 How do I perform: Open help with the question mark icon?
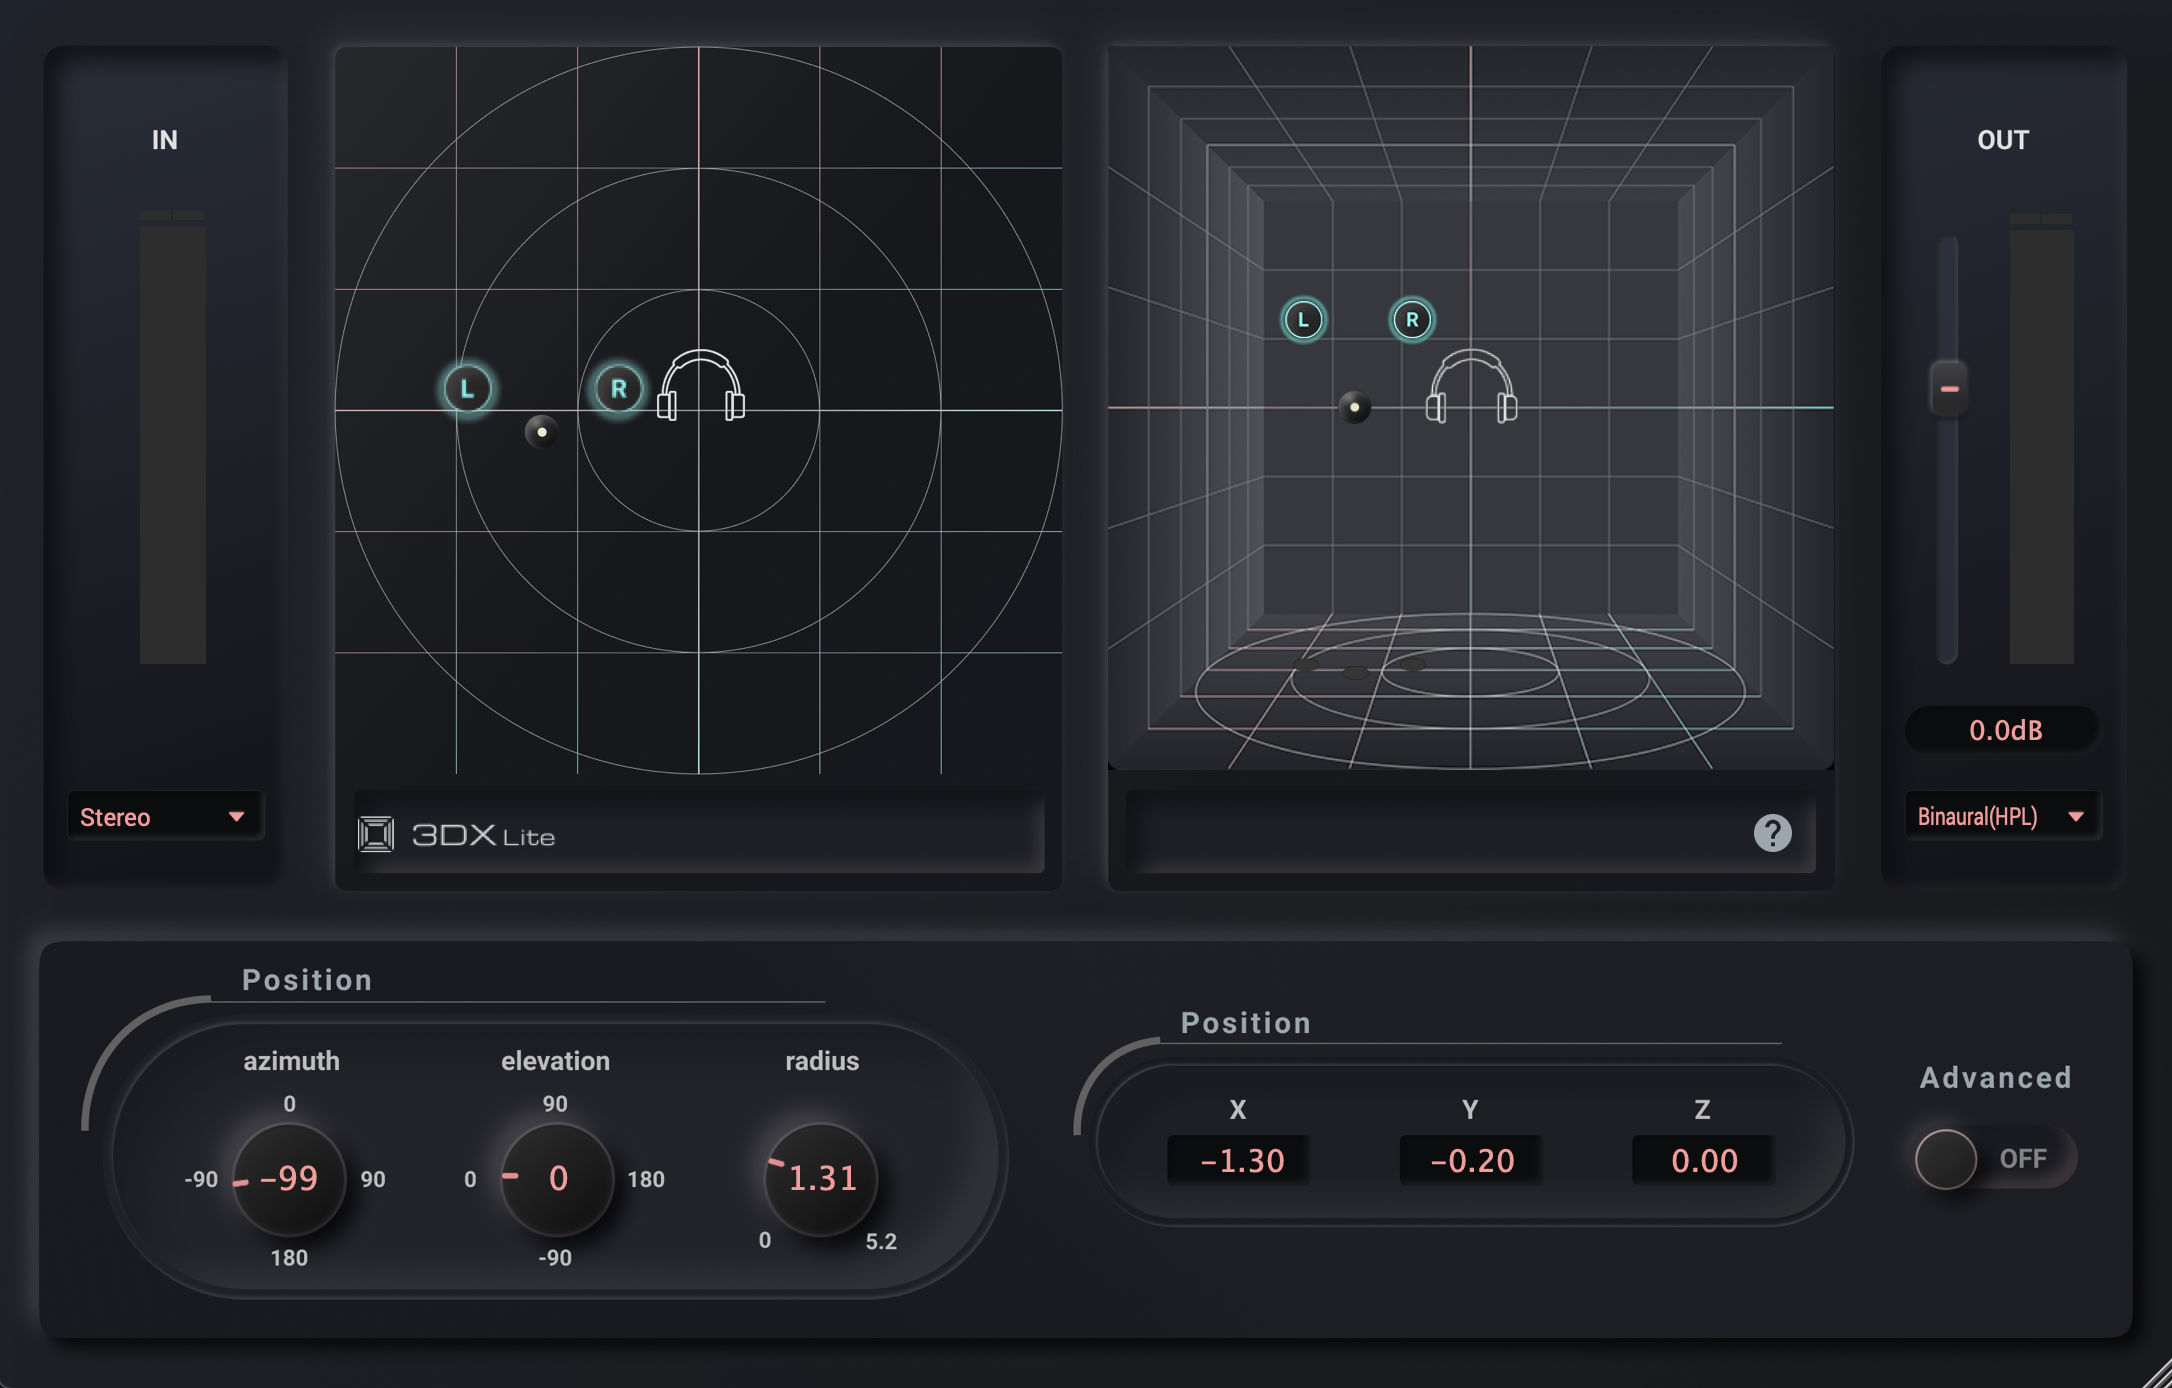click(x=1772, y=833)
